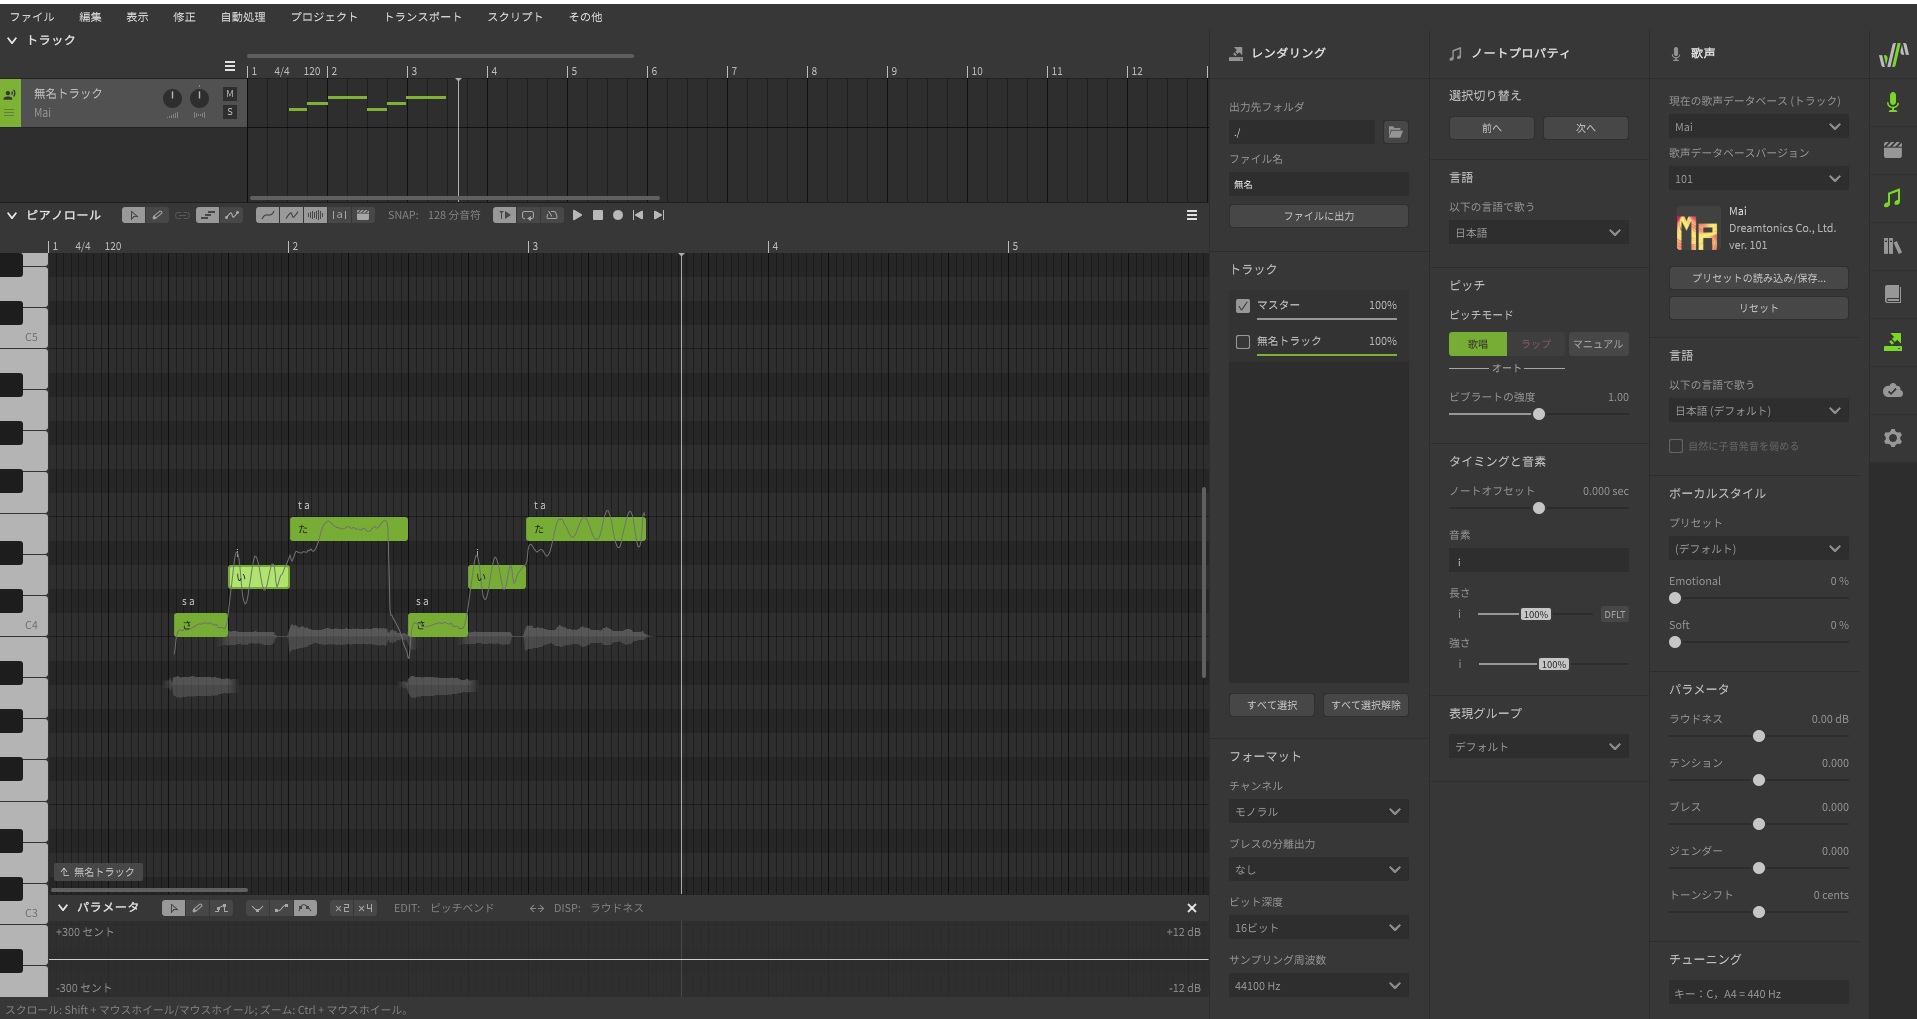Mute the 無名トラック with the M button

[230, 93]
